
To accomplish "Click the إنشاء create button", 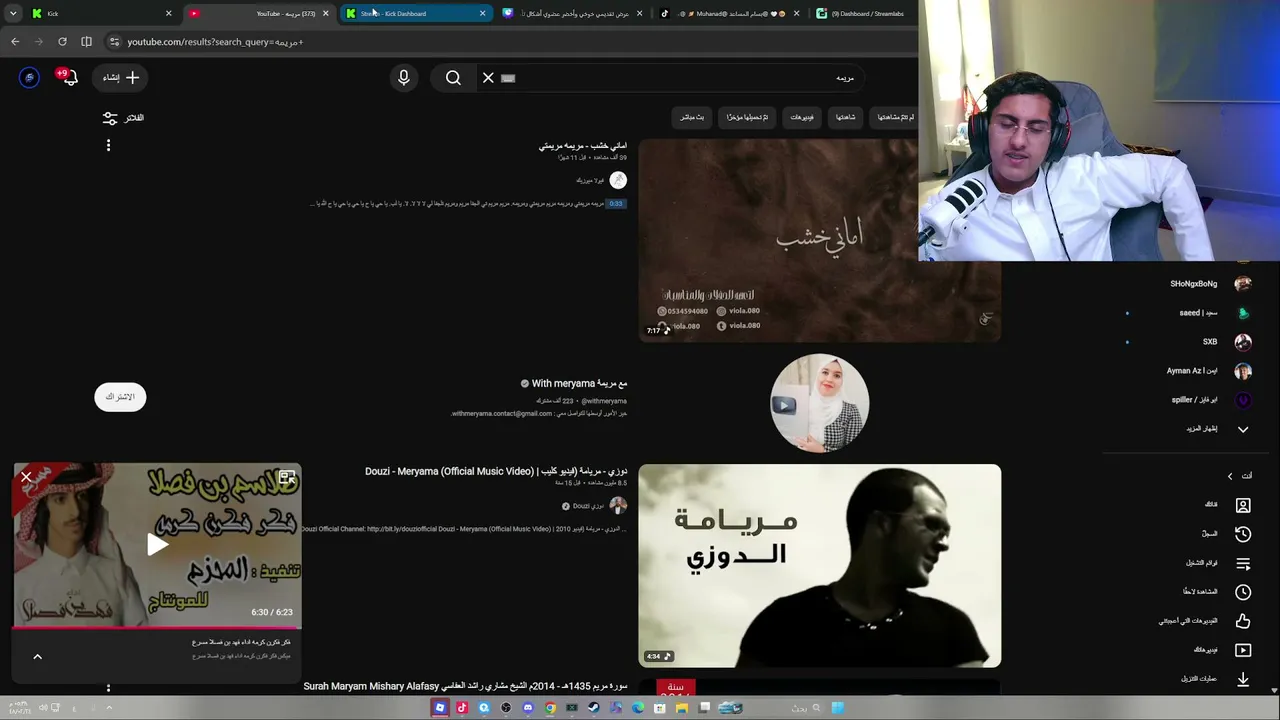I will [x=121, y=77].
